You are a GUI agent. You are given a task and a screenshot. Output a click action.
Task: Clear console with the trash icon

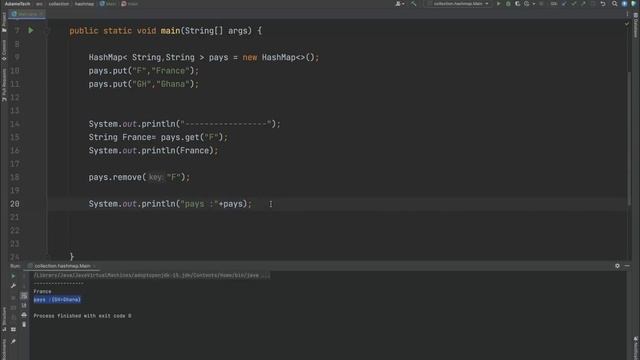coord(24,324)
